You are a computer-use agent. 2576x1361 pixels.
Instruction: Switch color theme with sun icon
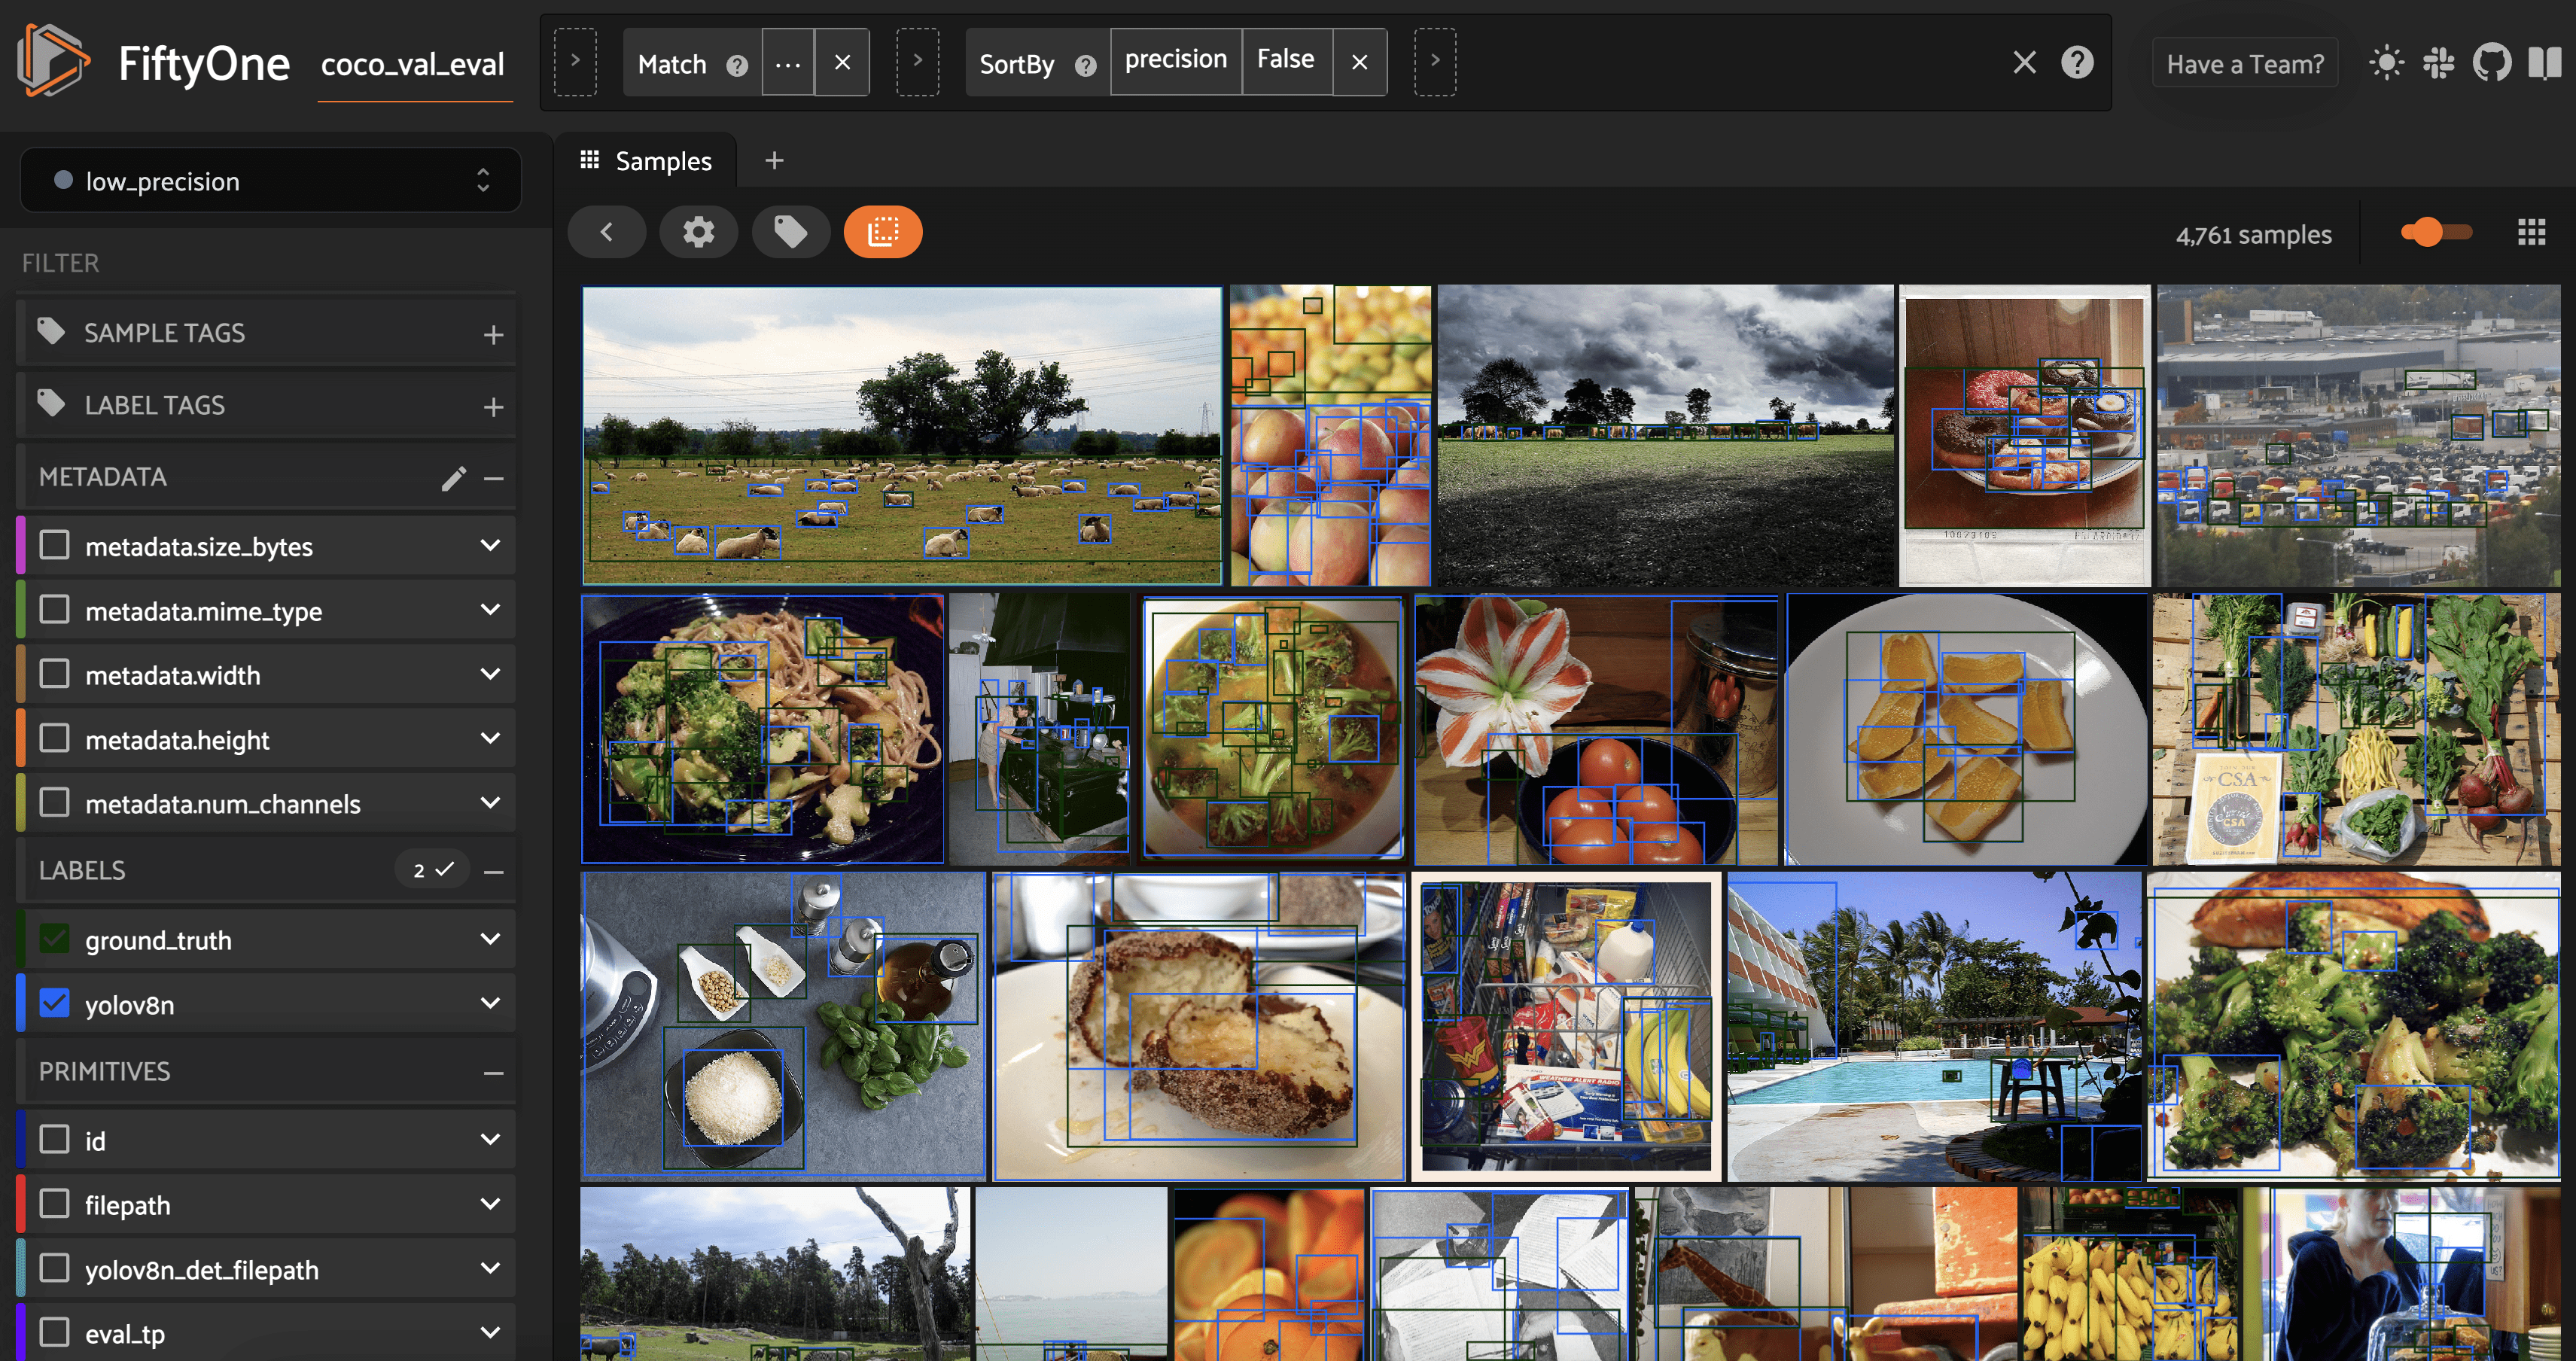tap(2386, 63)
